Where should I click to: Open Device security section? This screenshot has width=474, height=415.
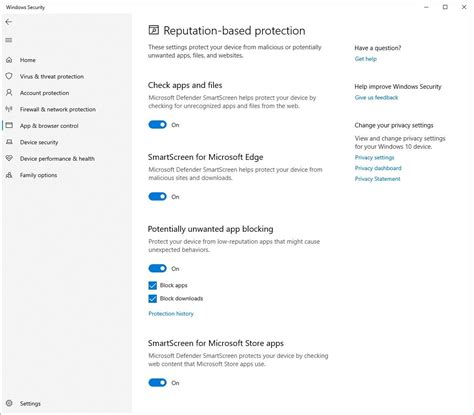(x=39, y=142)
